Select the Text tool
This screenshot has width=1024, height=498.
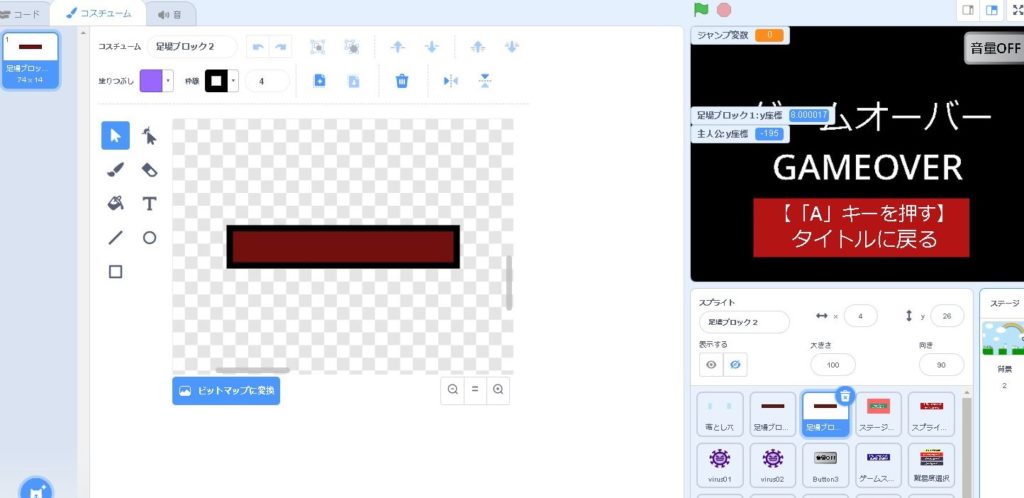click(149, 204)
